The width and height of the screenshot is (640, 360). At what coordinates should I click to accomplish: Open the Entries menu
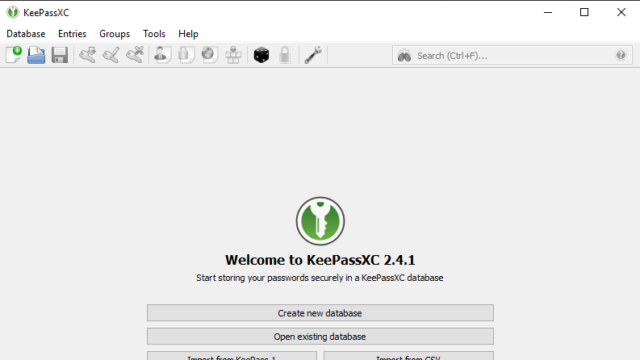tap(72, 34)
